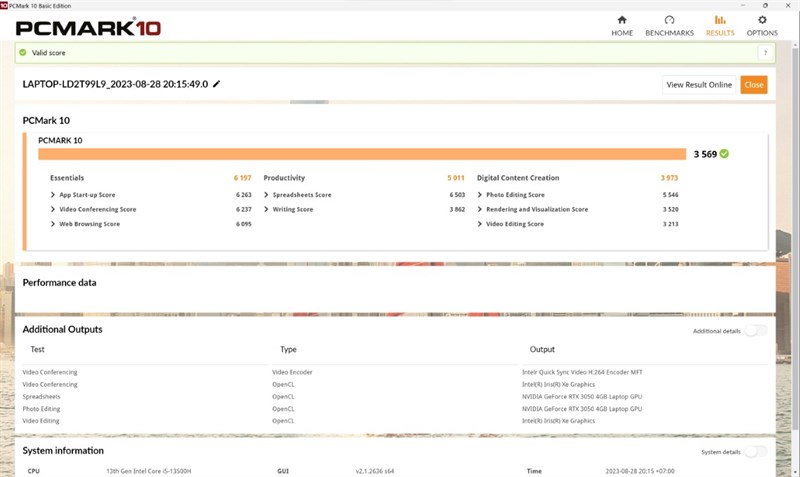Expand the Spreadsheets Score row
Screen dimensions: 800x477
point(297,194)
